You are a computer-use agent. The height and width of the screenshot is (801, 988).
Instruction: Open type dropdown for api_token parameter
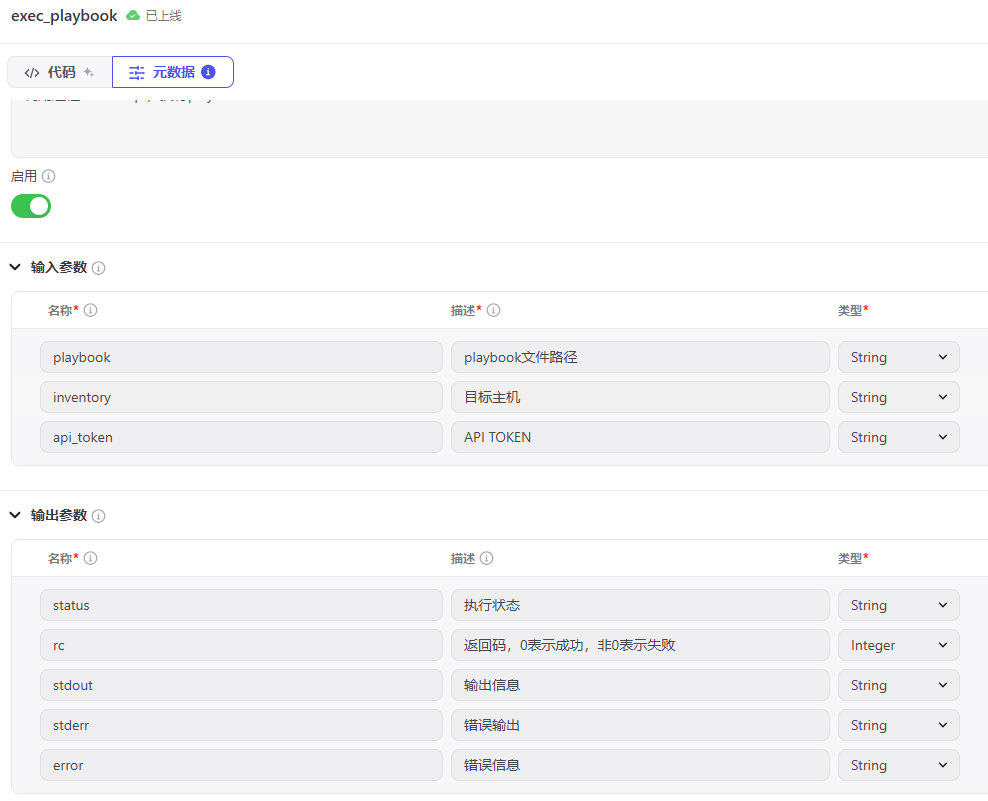click(899, 437)
